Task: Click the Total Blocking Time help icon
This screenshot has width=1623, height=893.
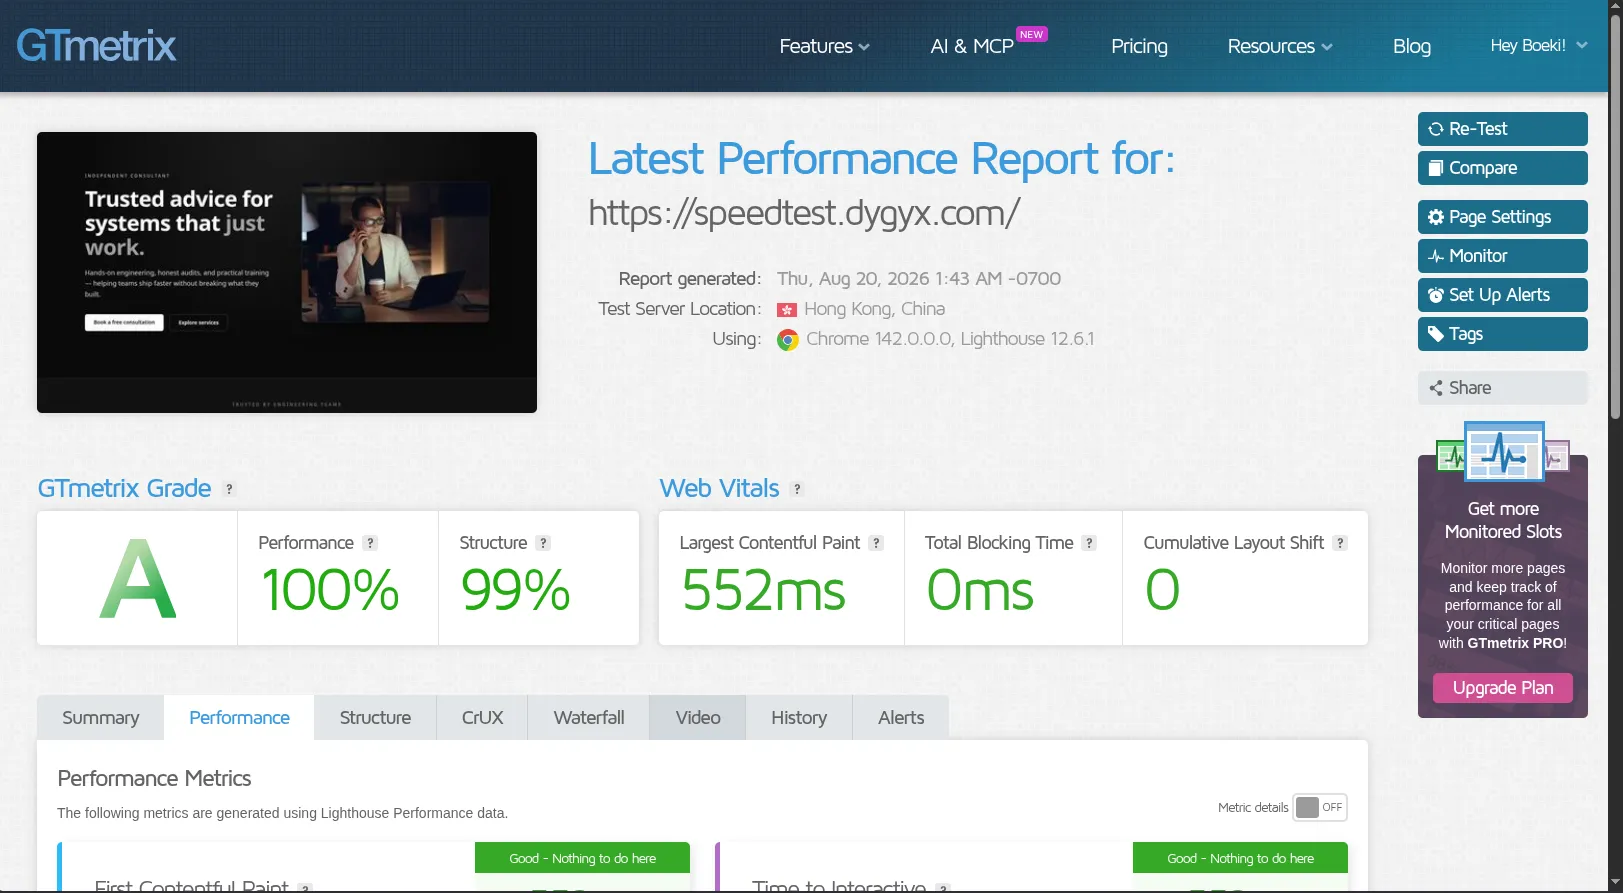Action: click(1089, 543)
